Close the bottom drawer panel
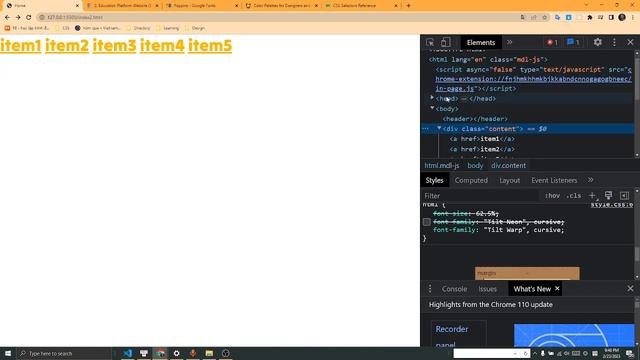The width and height of the screenshot is (640, 360). pyautogui.click(x=630, y=289)
